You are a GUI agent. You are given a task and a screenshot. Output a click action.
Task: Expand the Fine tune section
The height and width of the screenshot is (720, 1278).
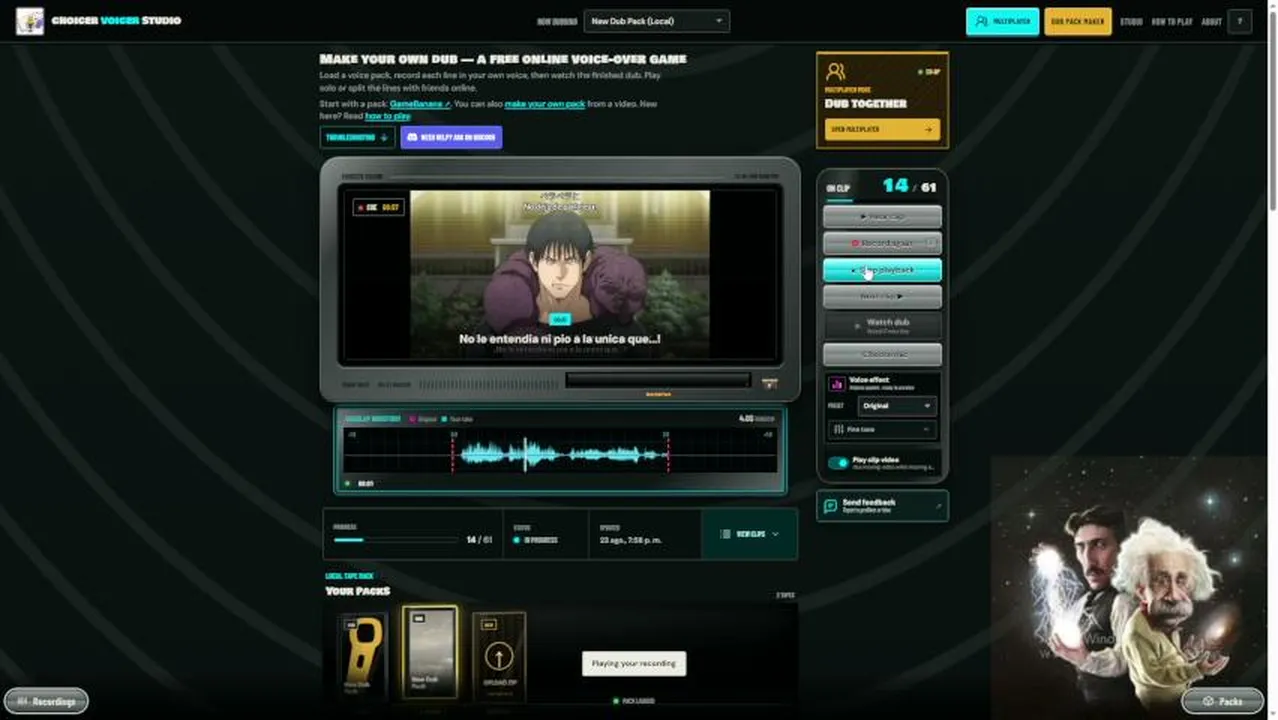tap(882, 429)
